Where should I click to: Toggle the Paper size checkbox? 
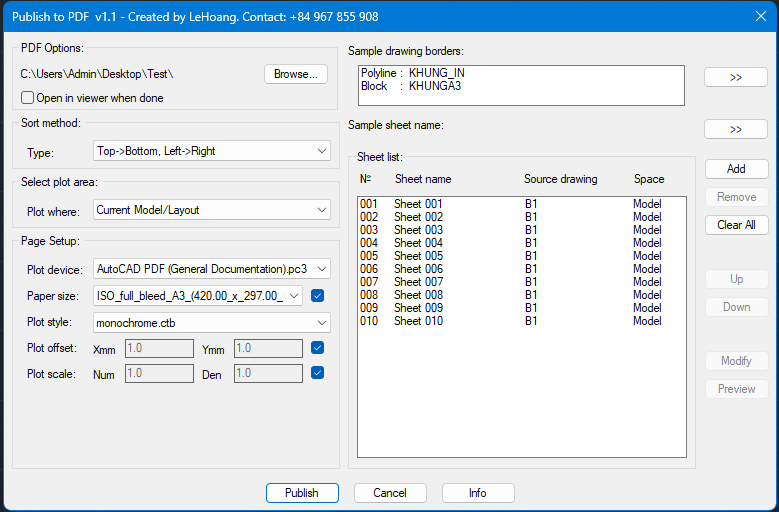pos(318,295)
